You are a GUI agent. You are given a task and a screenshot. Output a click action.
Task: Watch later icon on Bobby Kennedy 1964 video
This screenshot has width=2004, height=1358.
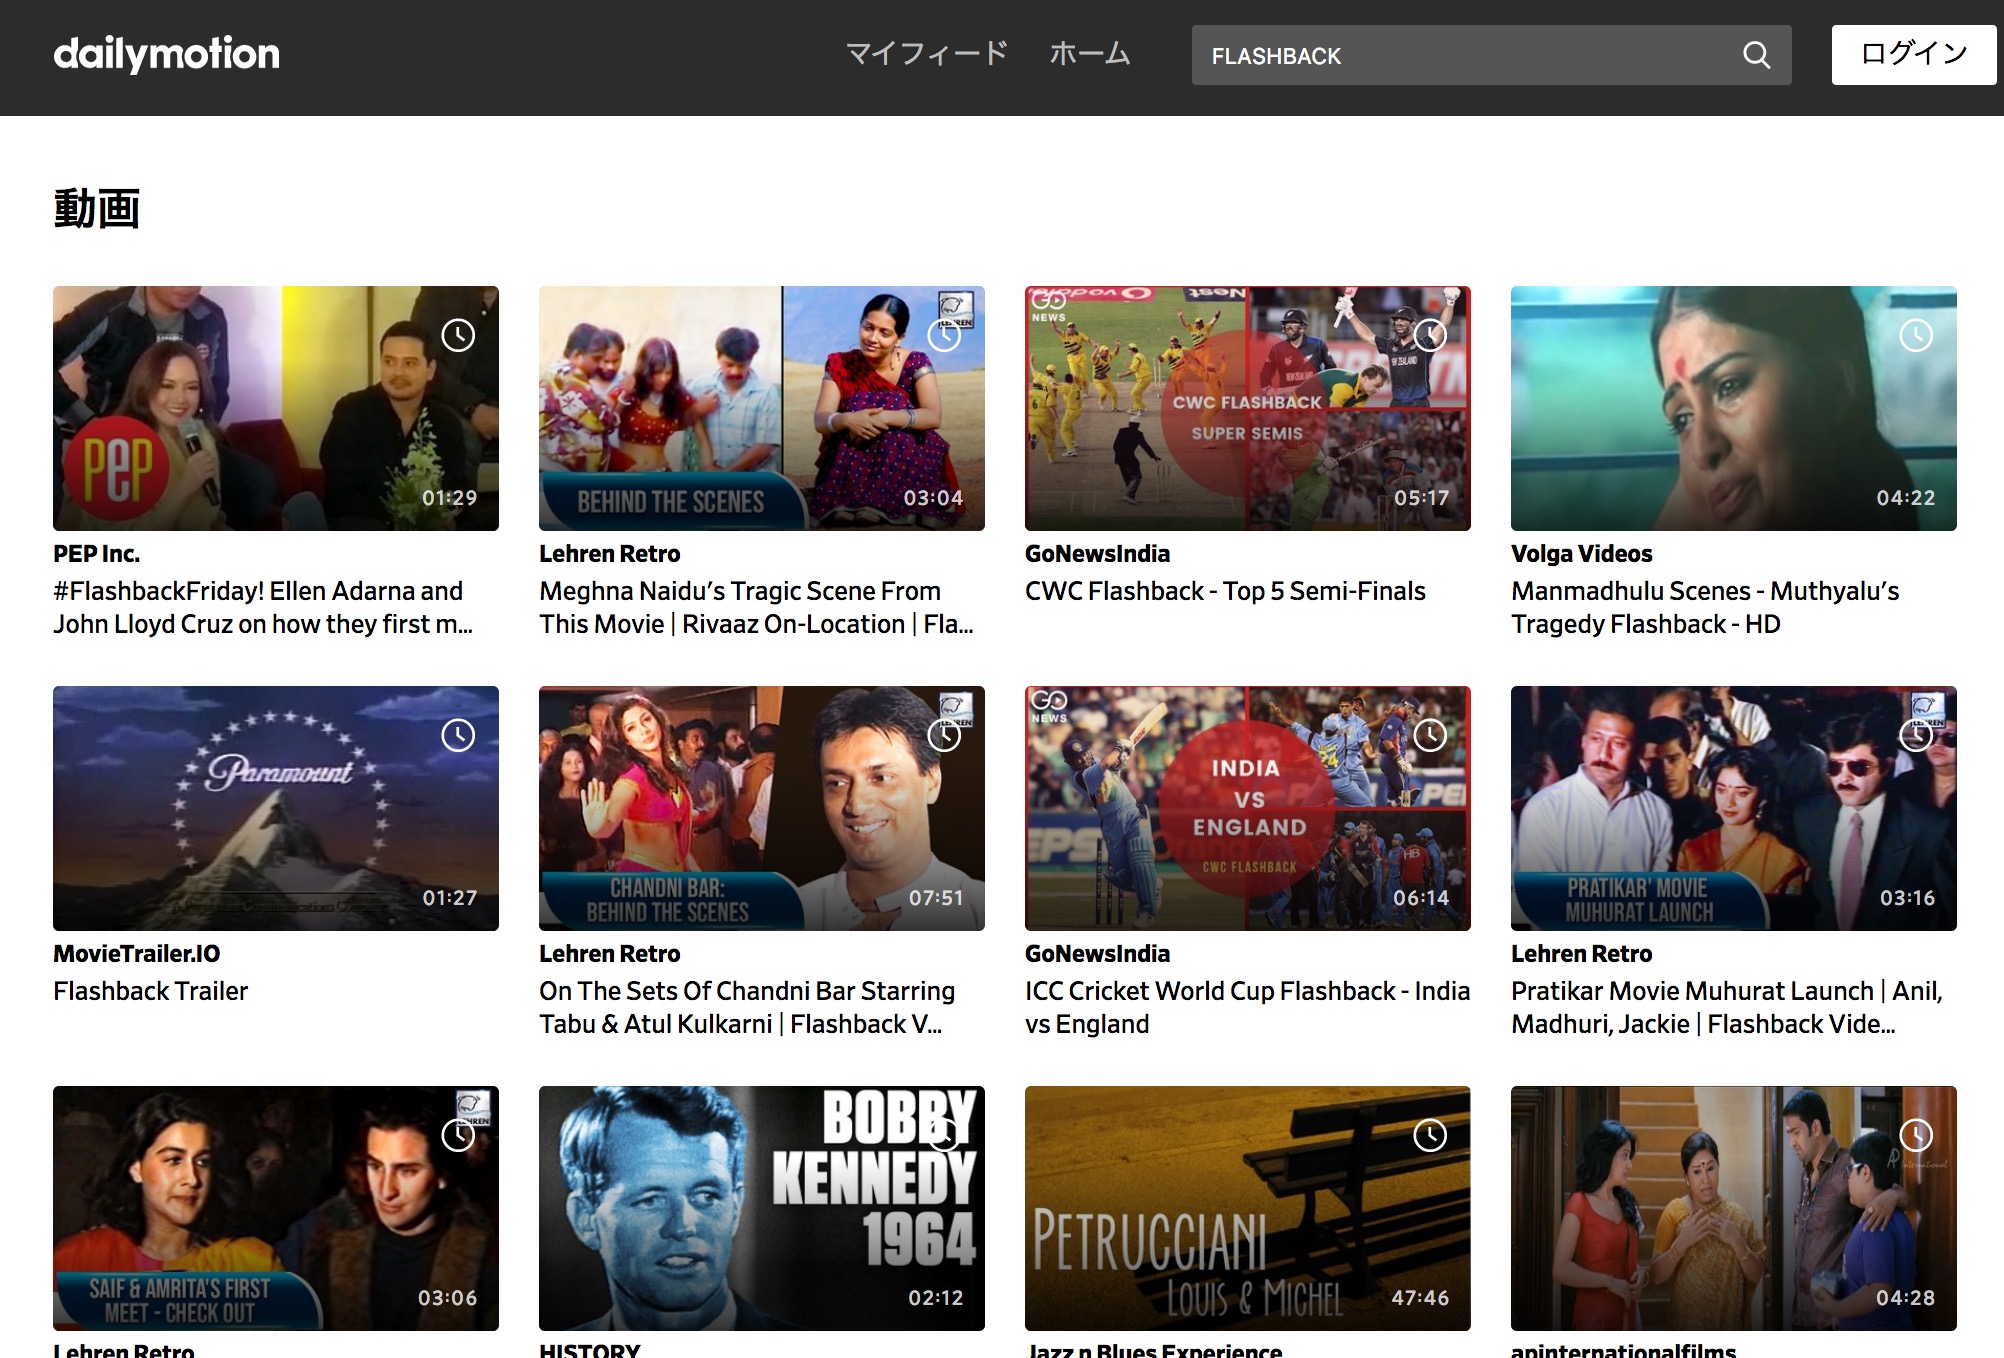[944, 1135]
